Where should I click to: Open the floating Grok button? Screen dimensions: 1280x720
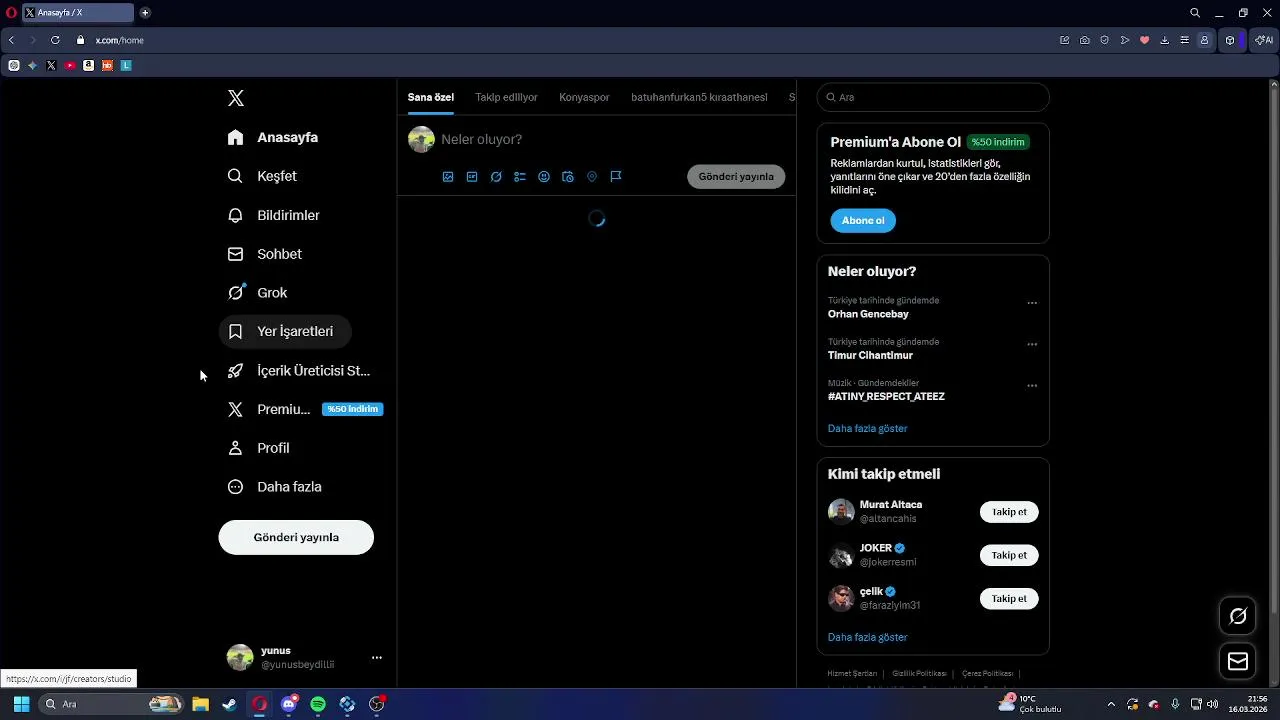[1238, 616]
